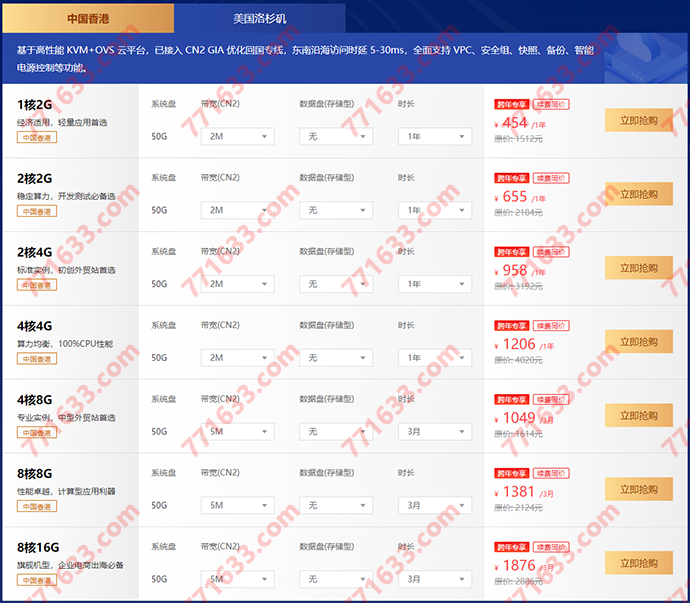The width and height of the screenshot is (690, 603).
Task: Open bandwidth dropdown for 8核8G plan
Action: [x=238, y=505]
